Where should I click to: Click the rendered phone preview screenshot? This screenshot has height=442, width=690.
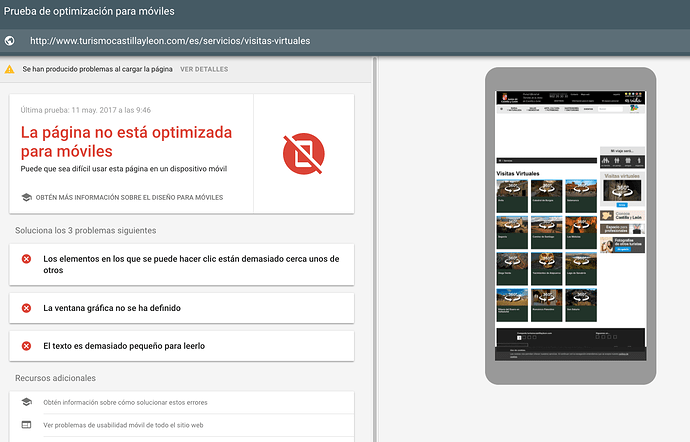click(x=570, y=226)
